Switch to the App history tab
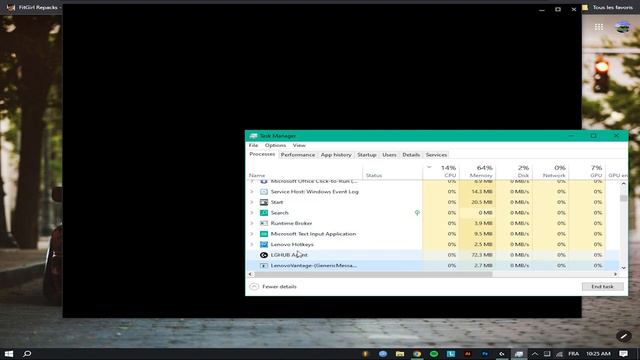 point(336,155)
